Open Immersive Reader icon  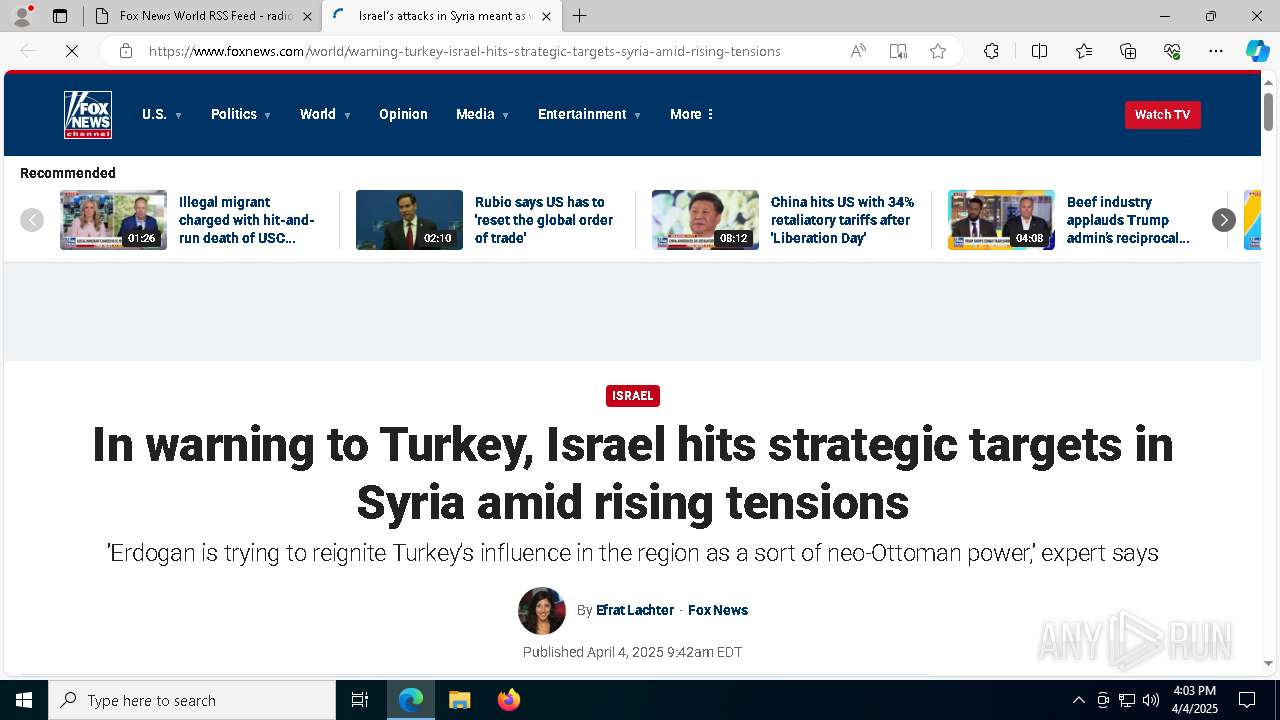(x=898, y=51)
